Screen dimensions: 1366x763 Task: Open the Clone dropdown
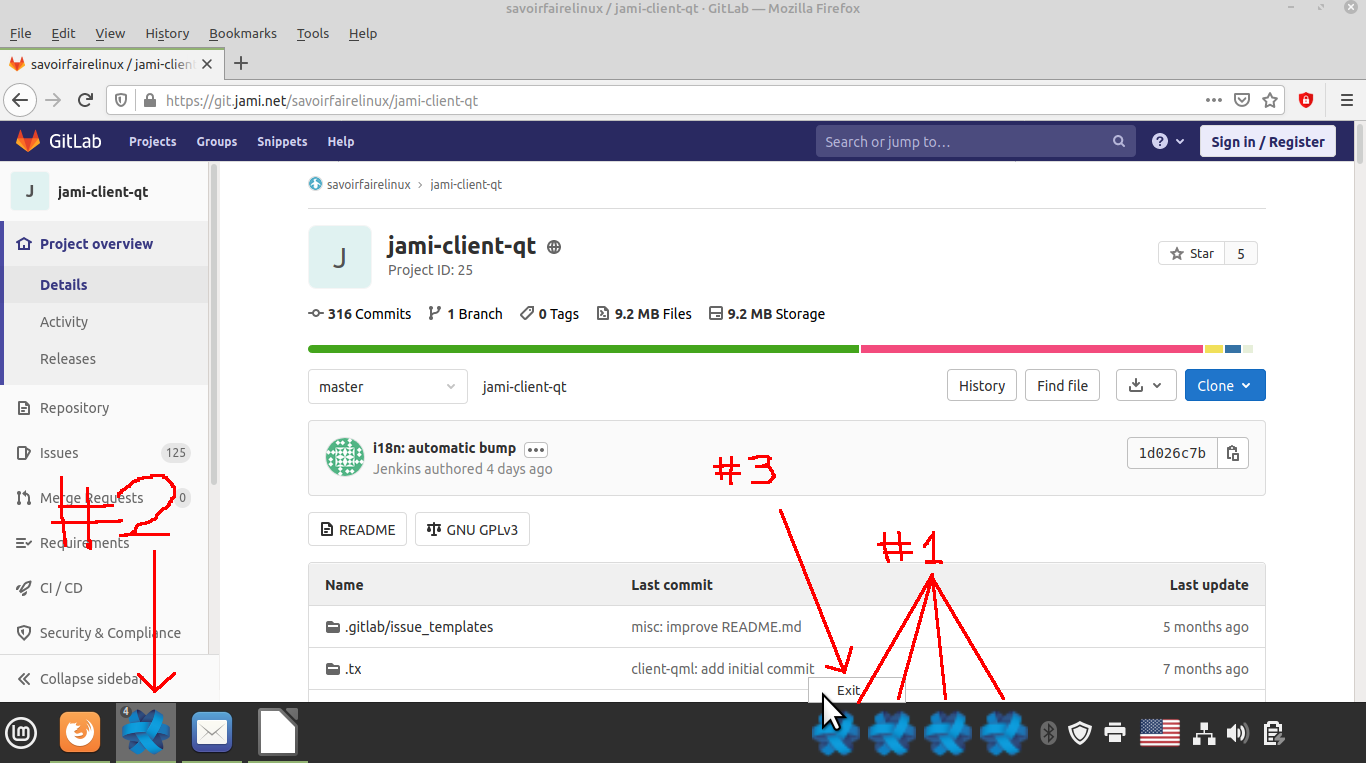pos(1225,385)
